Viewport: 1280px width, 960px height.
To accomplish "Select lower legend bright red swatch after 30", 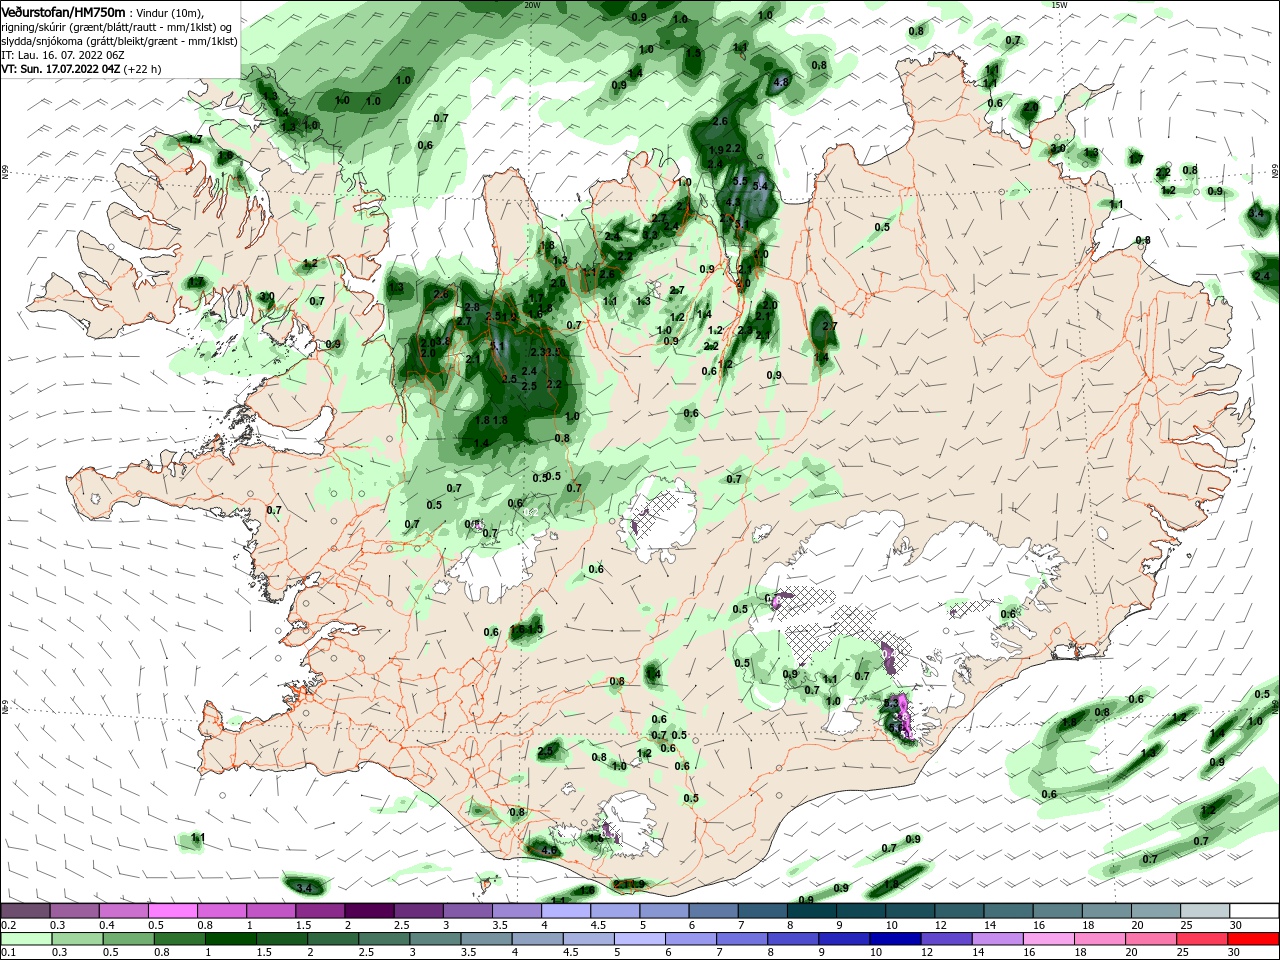I will pyautogui.click(x=1253, y=940).
